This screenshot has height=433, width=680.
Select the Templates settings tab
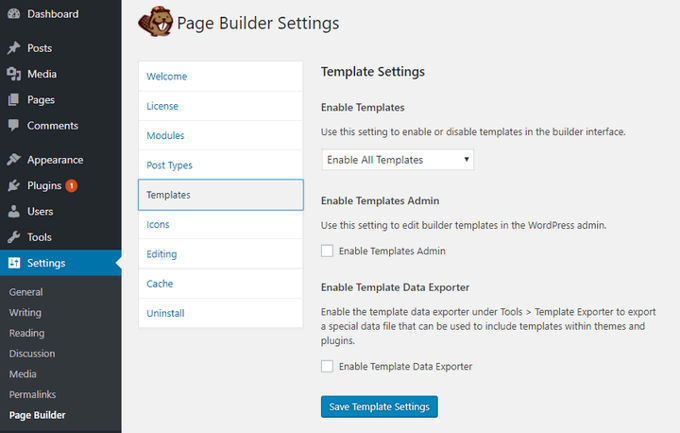tap(221, 195)
